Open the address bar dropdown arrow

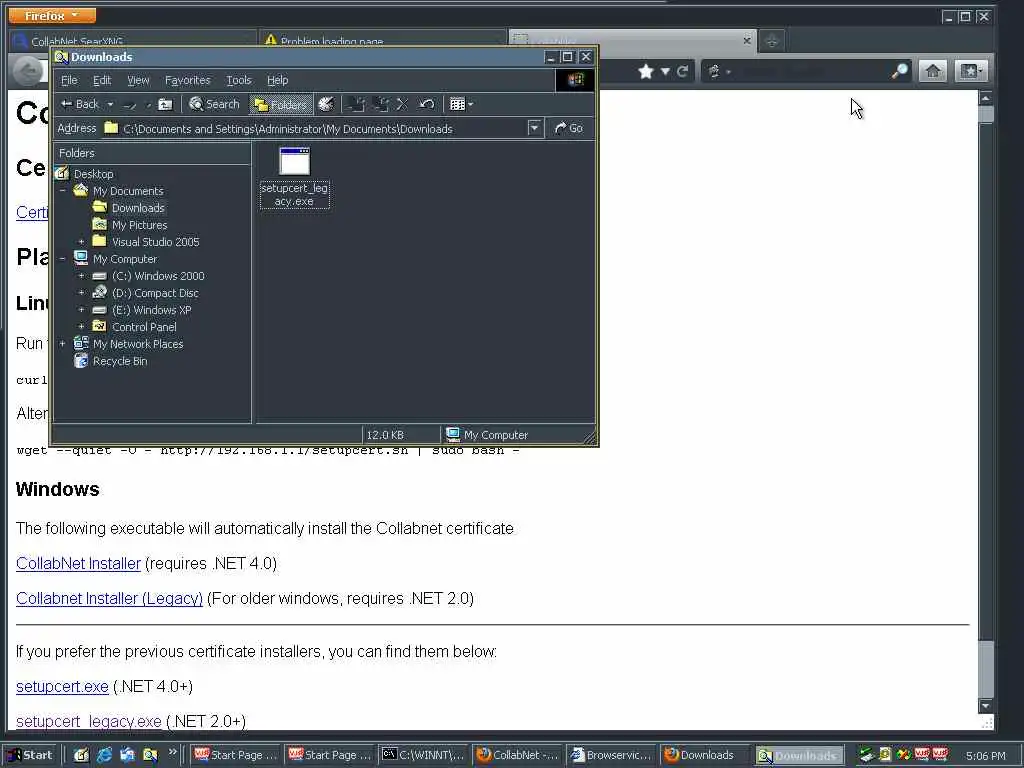pos(534,128)
